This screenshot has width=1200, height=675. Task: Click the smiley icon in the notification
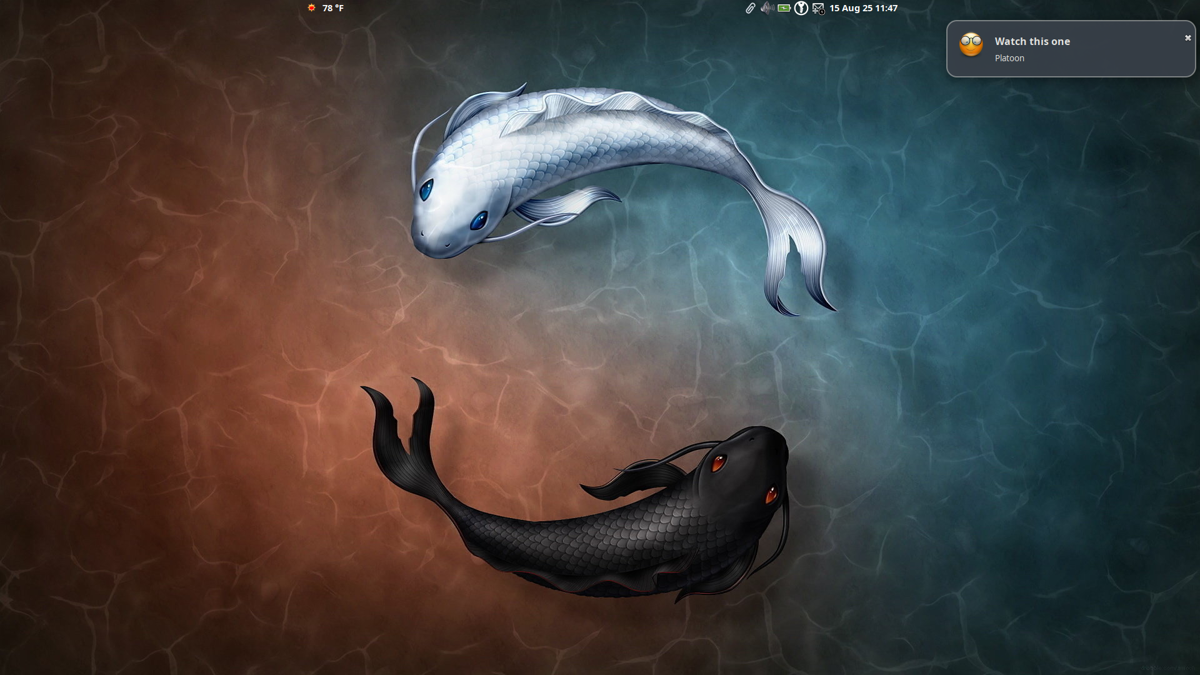pos(971,44)
